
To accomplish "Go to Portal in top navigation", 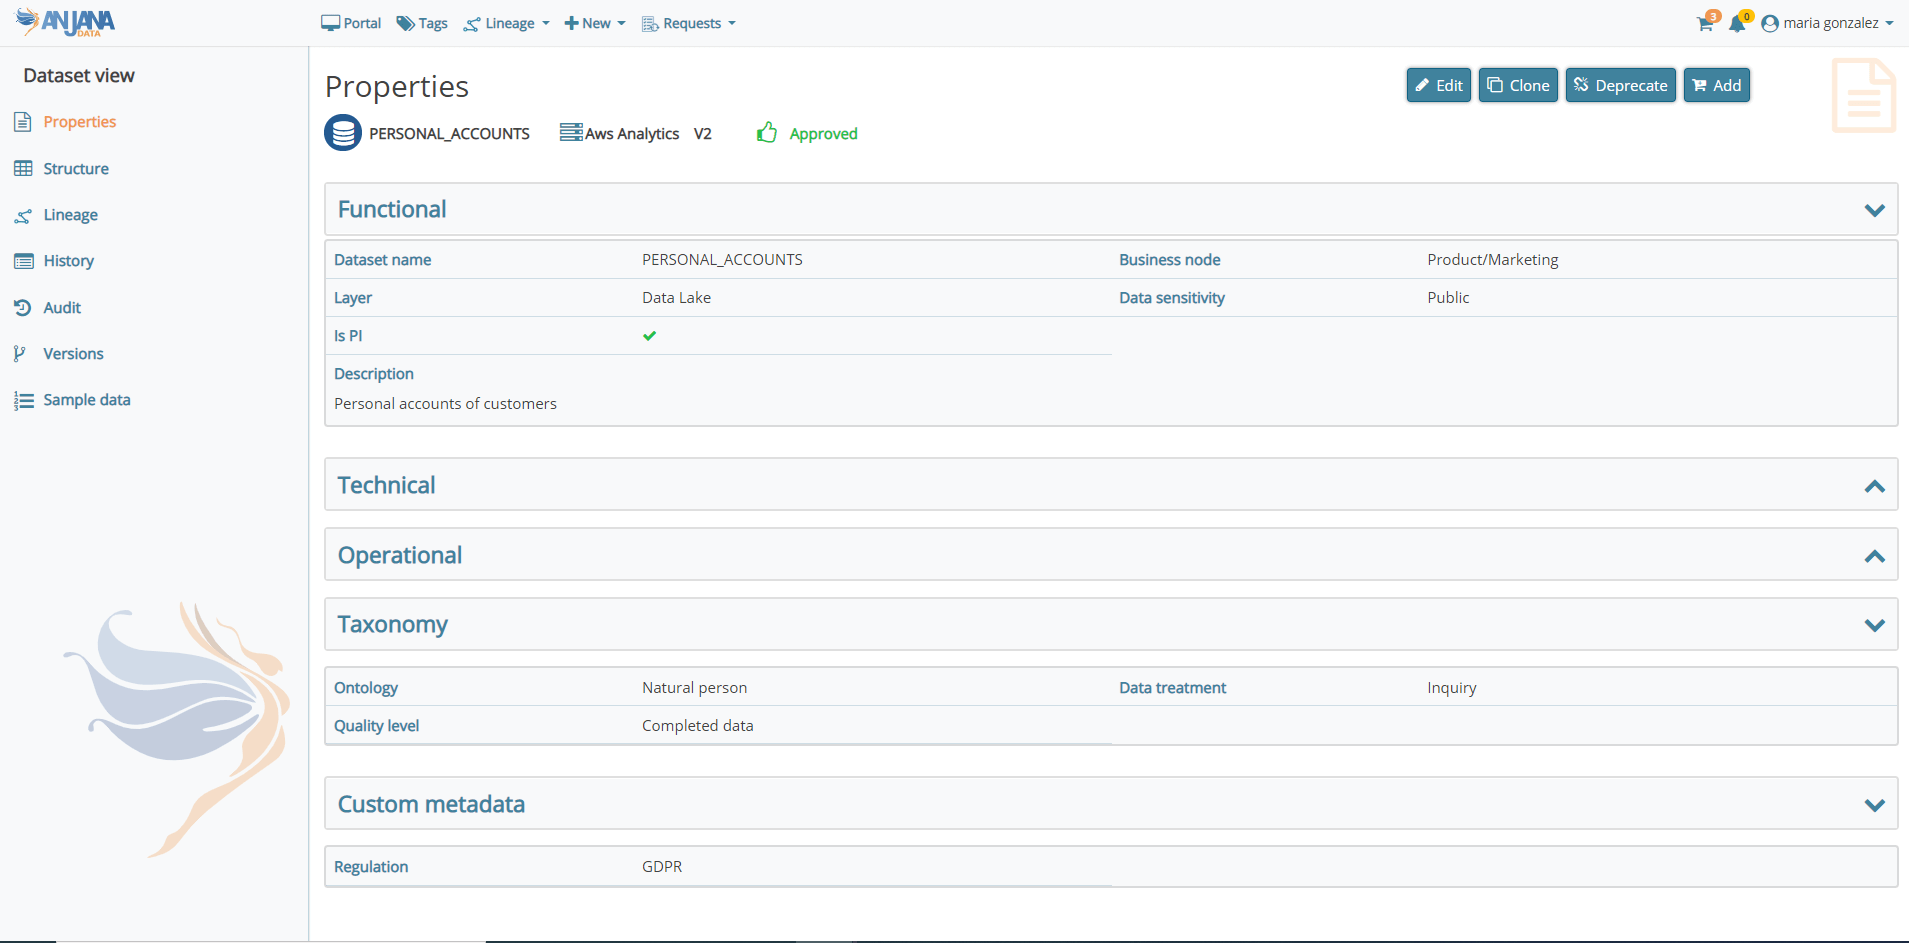I will pyautogui.click(x=351, y=23).
